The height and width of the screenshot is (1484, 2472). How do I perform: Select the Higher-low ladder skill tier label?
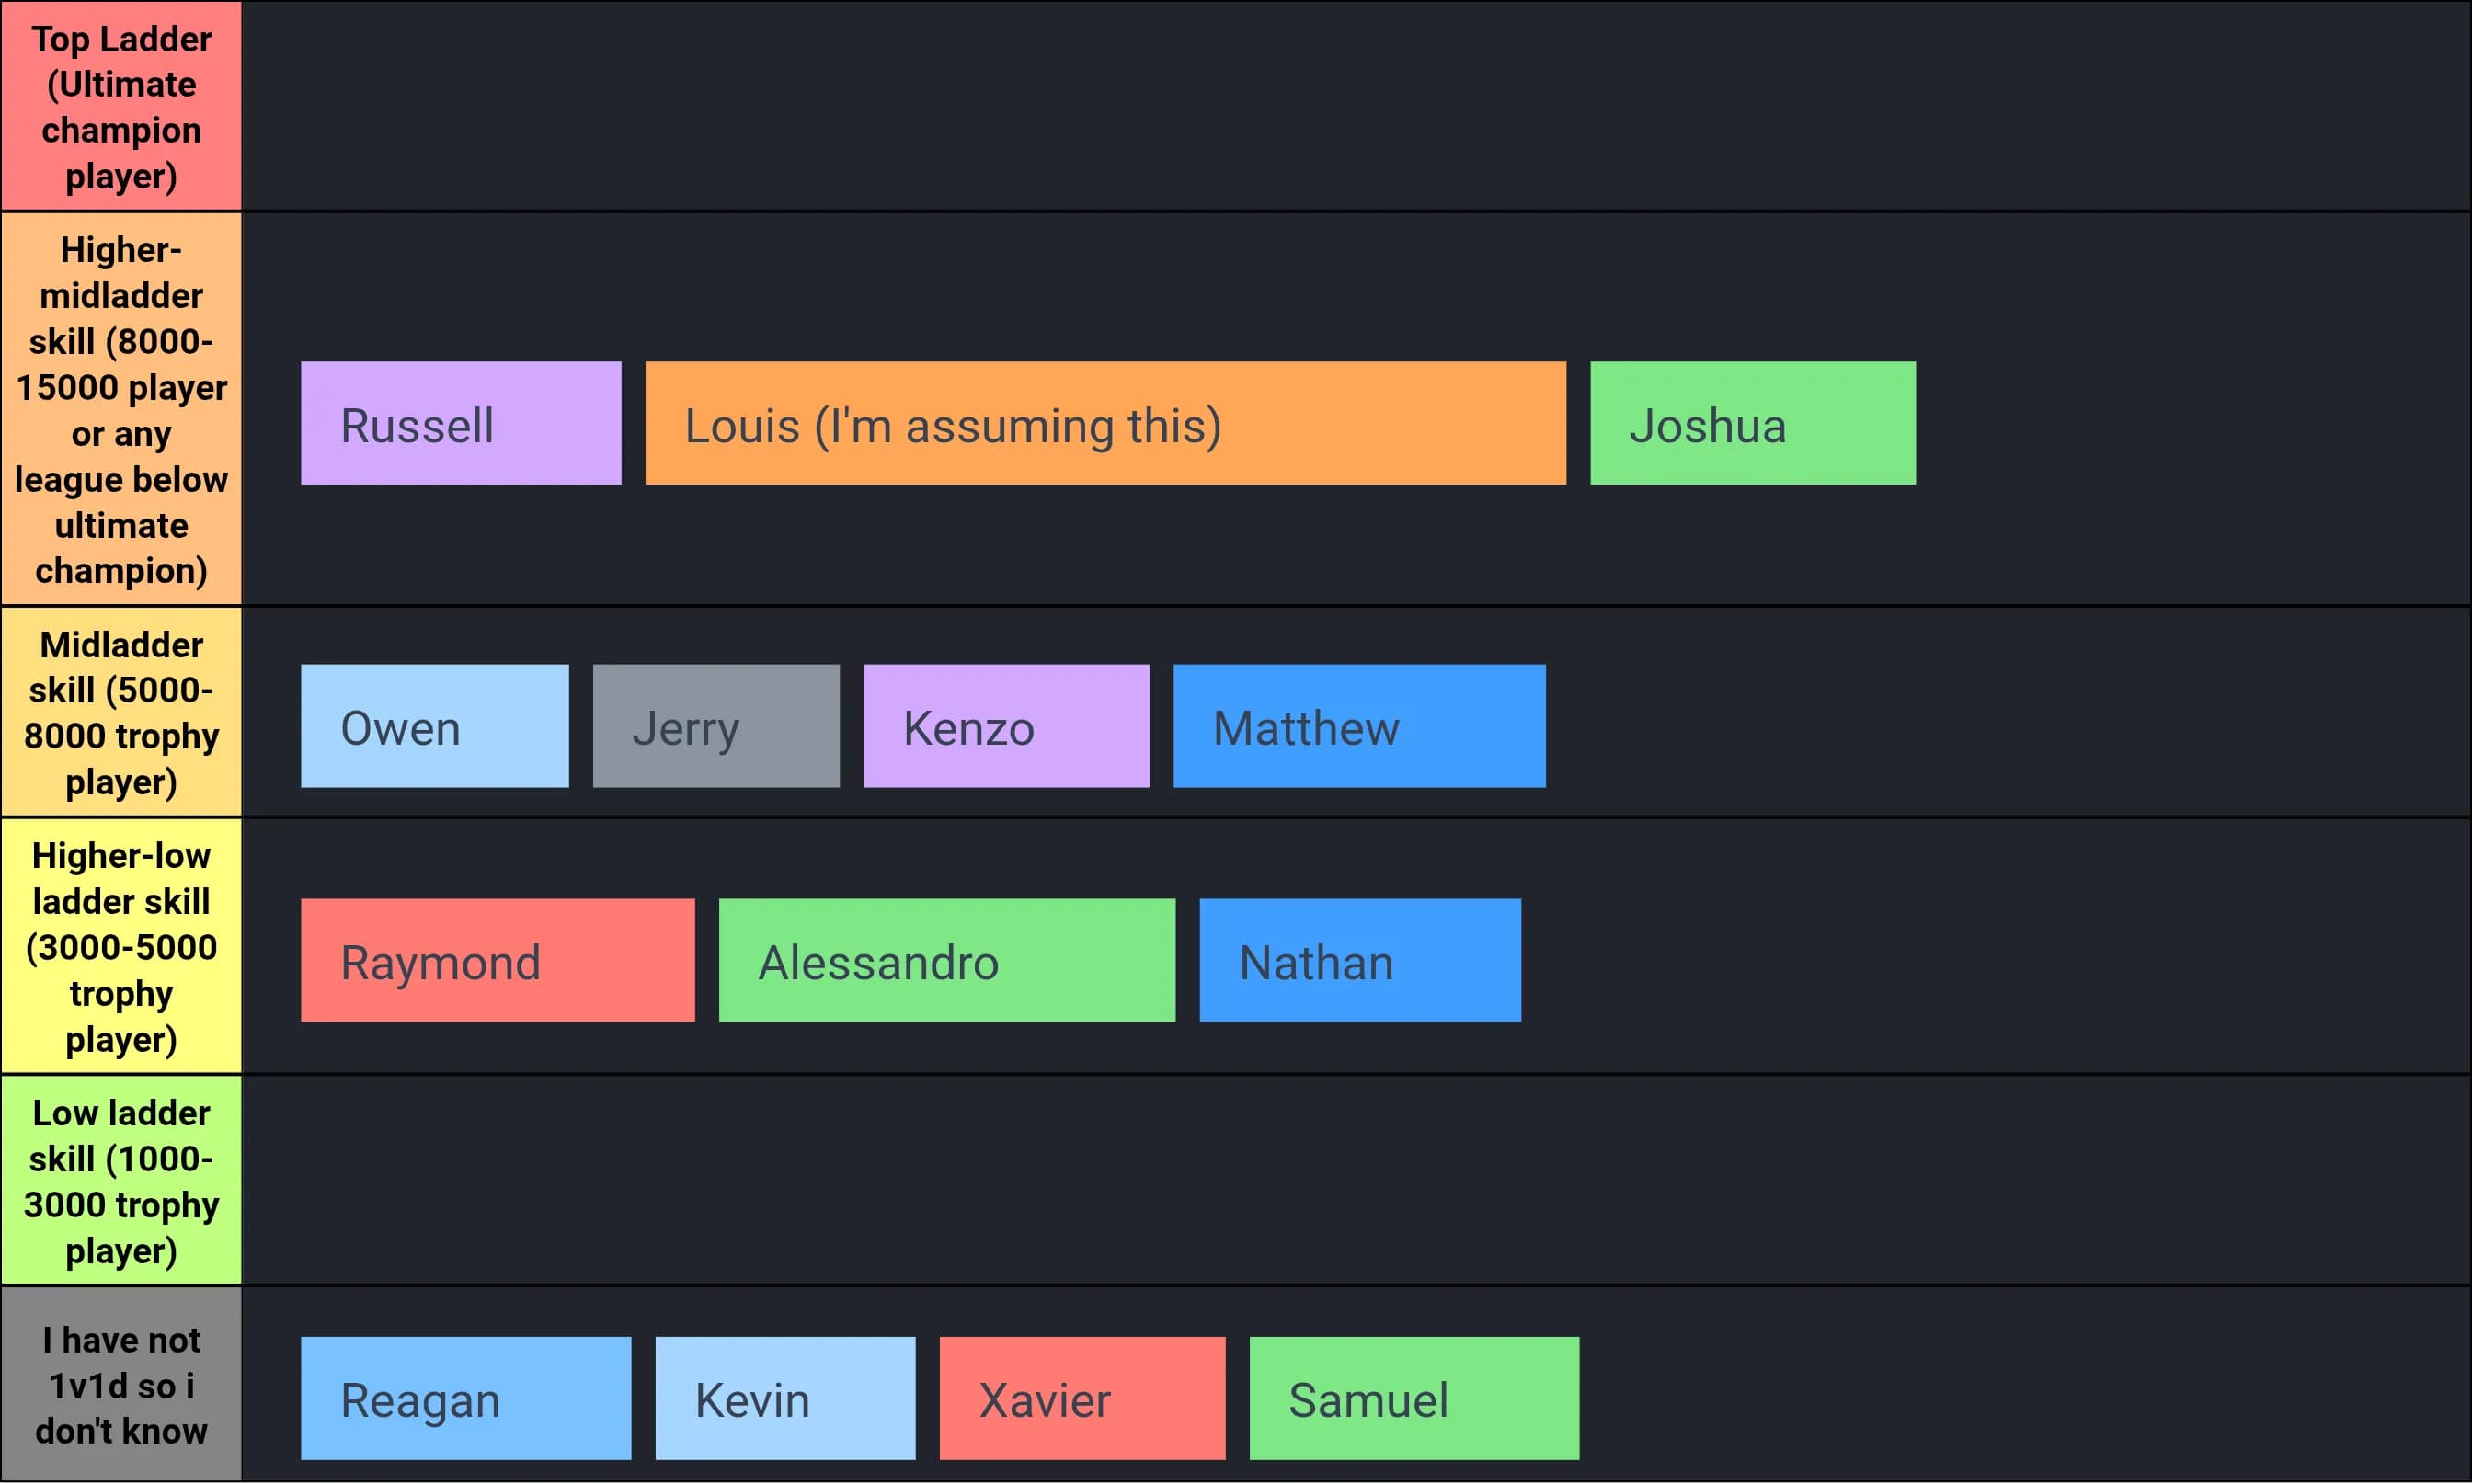(121, 946)
